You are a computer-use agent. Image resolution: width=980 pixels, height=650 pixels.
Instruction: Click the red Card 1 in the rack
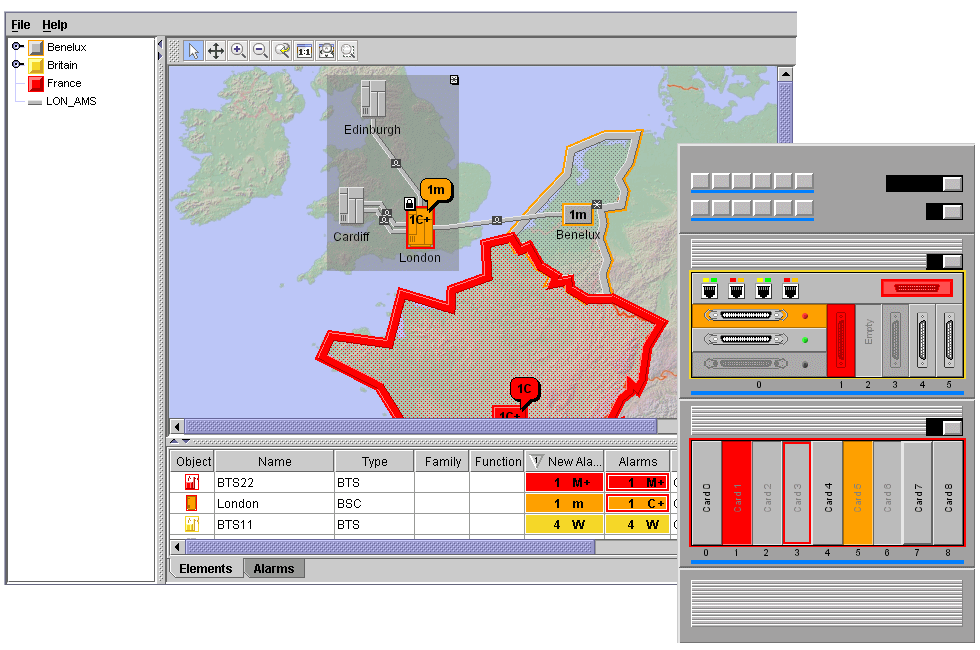point(736,492)
